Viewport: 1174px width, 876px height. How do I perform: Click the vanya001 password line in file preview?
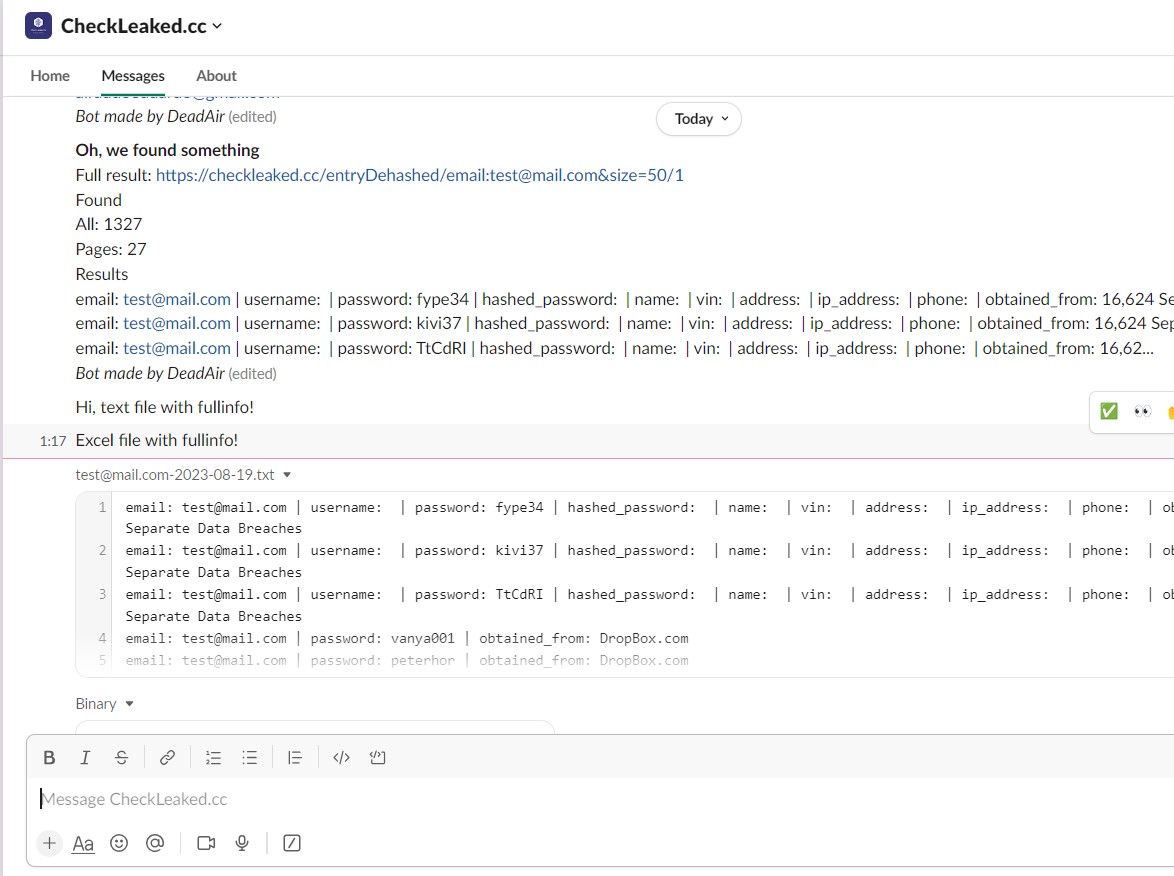pos(407,639)
